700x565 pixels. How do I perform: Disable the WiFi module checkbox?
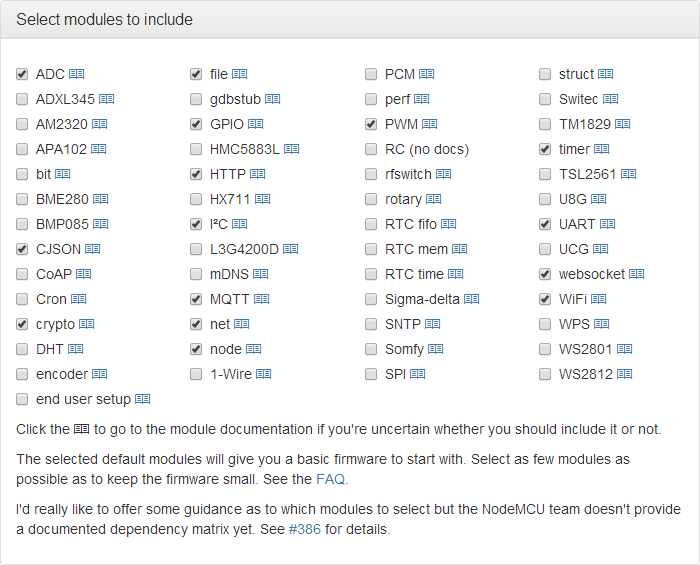pos(545,299)
